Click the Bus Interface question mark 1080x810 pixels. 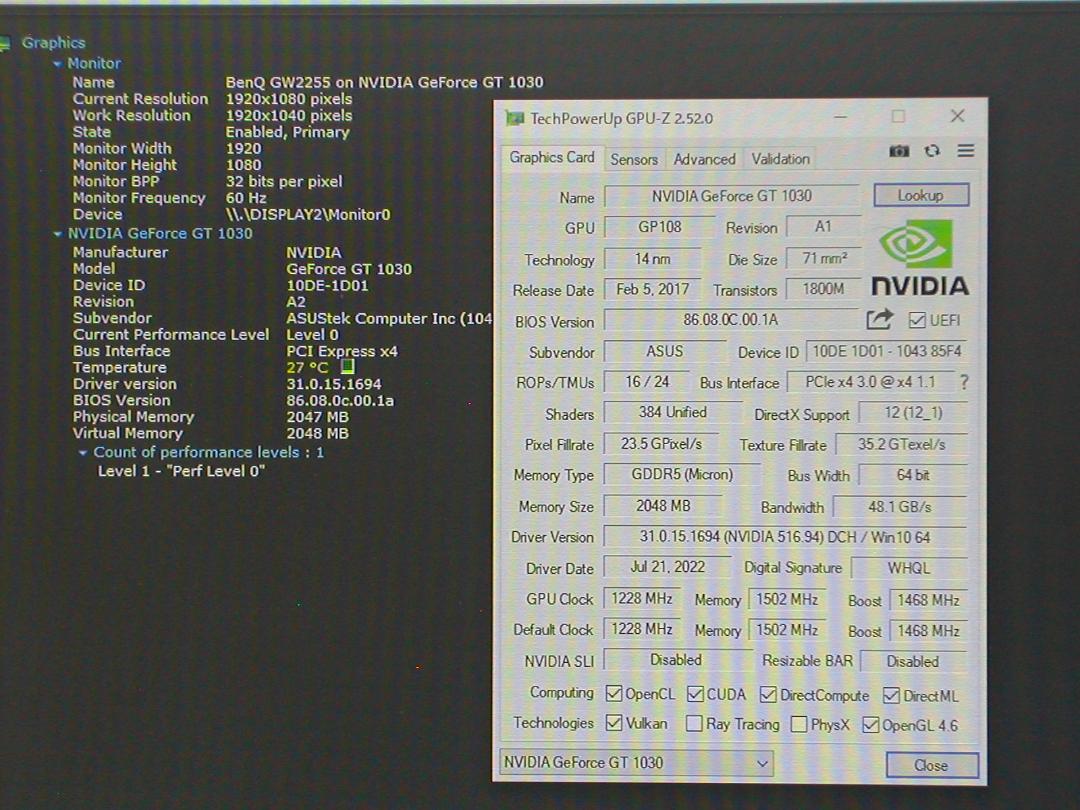964,382
